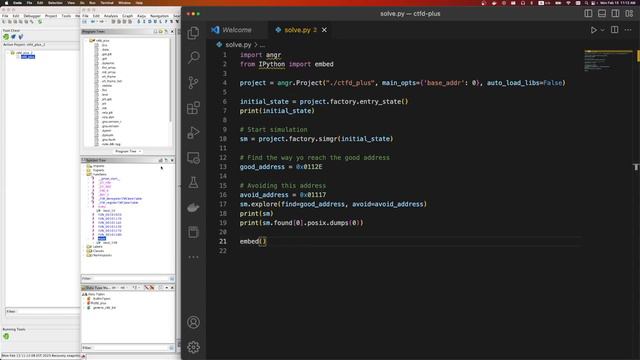Image resolution: width=640 pixels, height=360 pixels.
Task: Open Wi-Fi status in macOS menu bar
Action: pos(568,3)
